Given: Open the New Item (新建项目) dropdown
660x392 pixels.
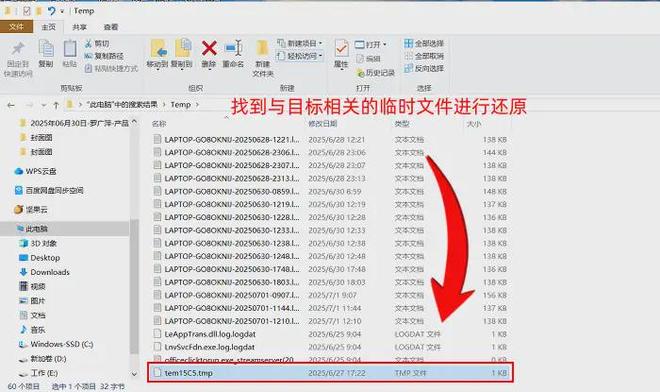Looking at the screenshot, I should 300,43.
